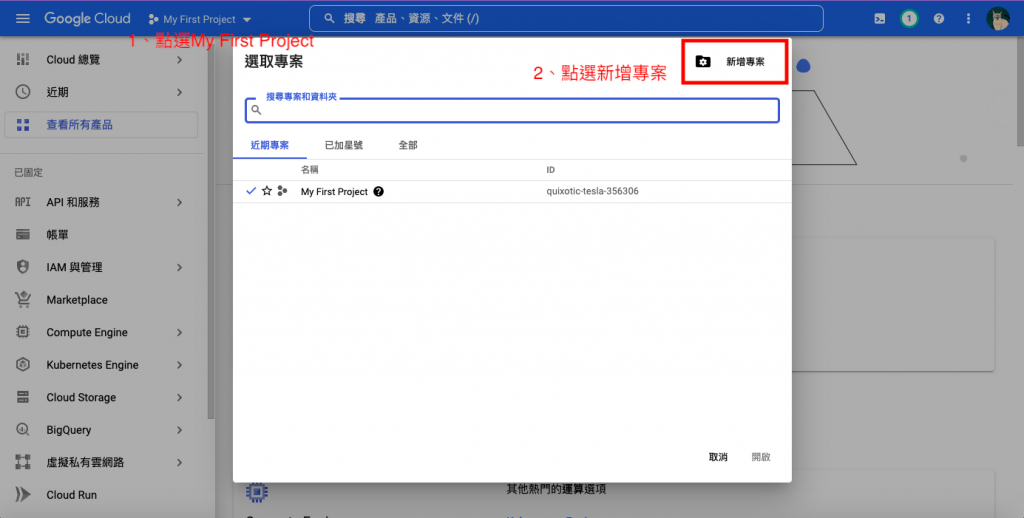Image resolution: width=1024 pixels, height=518 pixels.
Task: Click the Cloud Run icon
Action: [23, 494]
